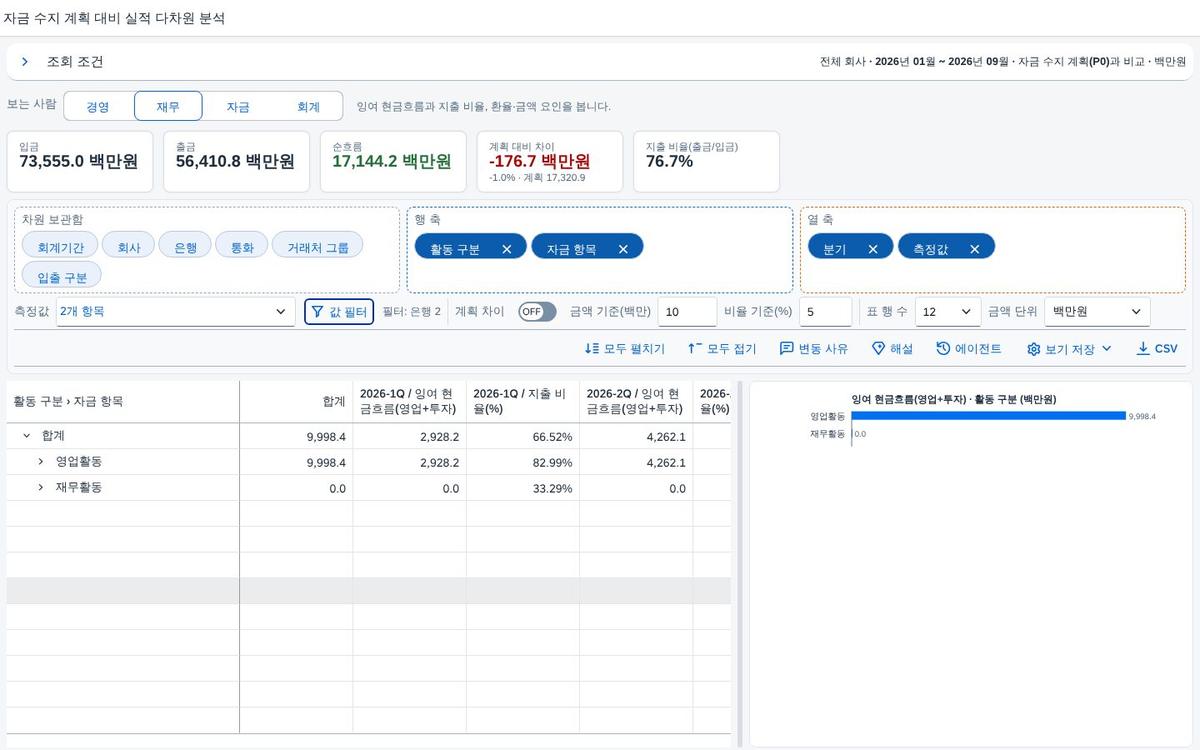The height and width of the screenshot is (750, 1200).
Task: Click the 계획 대비 차이 -176.7 card
Action: click(x=549, y=161)
